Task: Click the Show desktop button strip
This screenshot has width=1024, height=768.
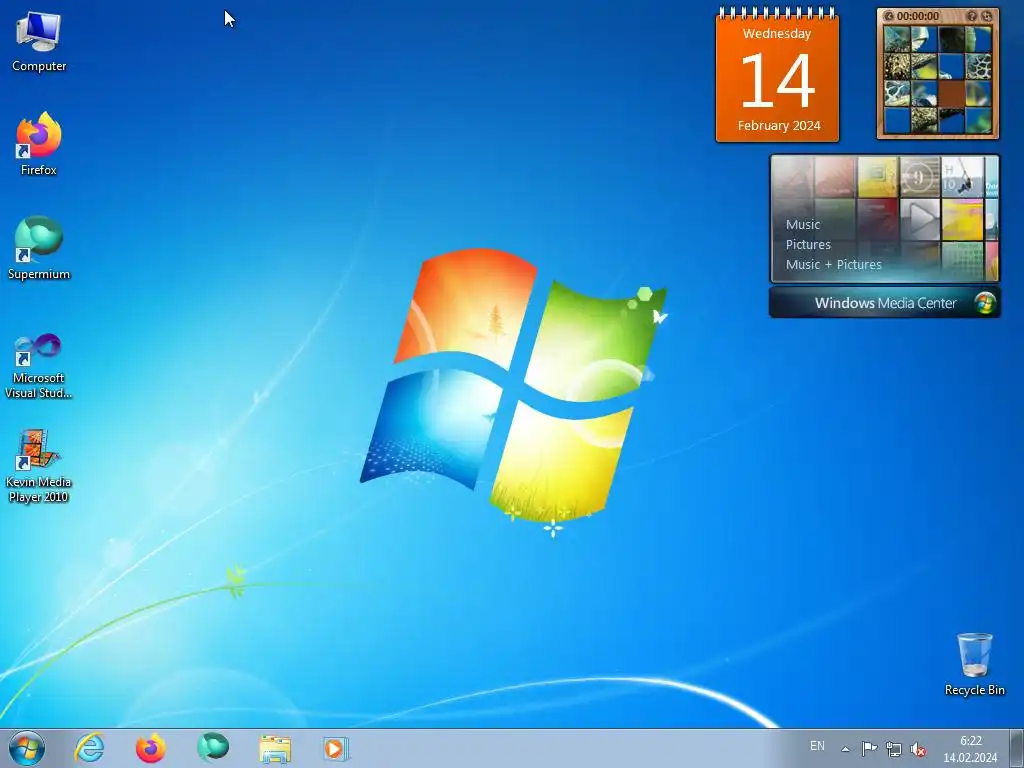Action: click(x=1016, y=748)
